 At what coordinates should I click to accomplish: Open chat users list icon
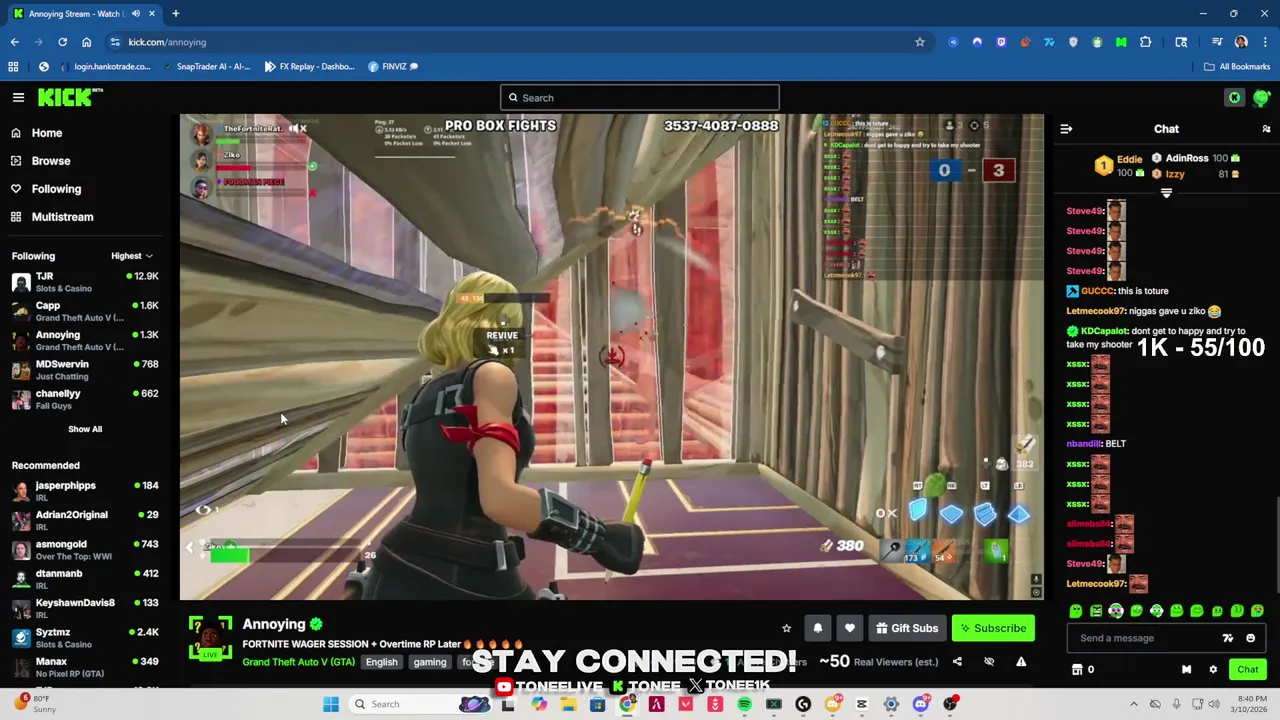pyautogui.click(x=1266, y=129)
